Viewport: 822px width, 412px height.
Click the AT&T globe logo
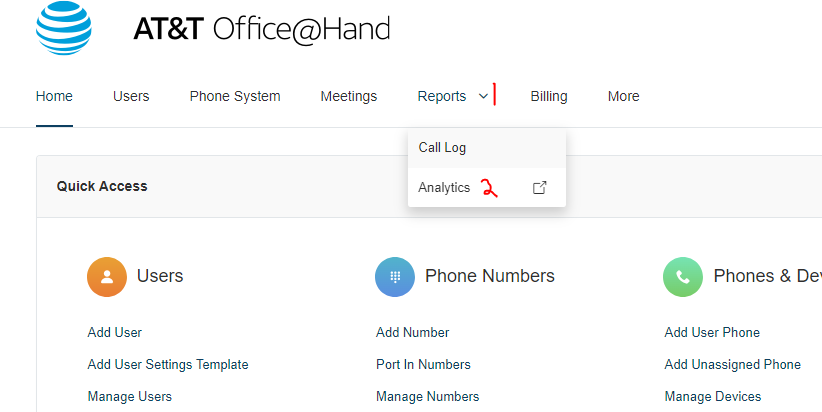click(64, 27)
